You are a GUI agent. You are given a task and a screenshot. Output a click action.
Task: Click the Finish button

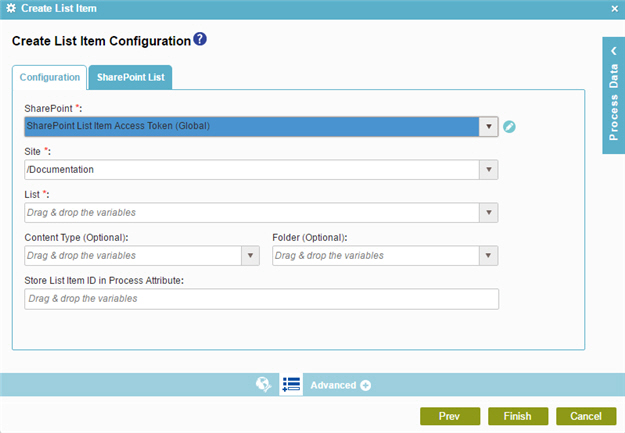click(x=518, y=416)
